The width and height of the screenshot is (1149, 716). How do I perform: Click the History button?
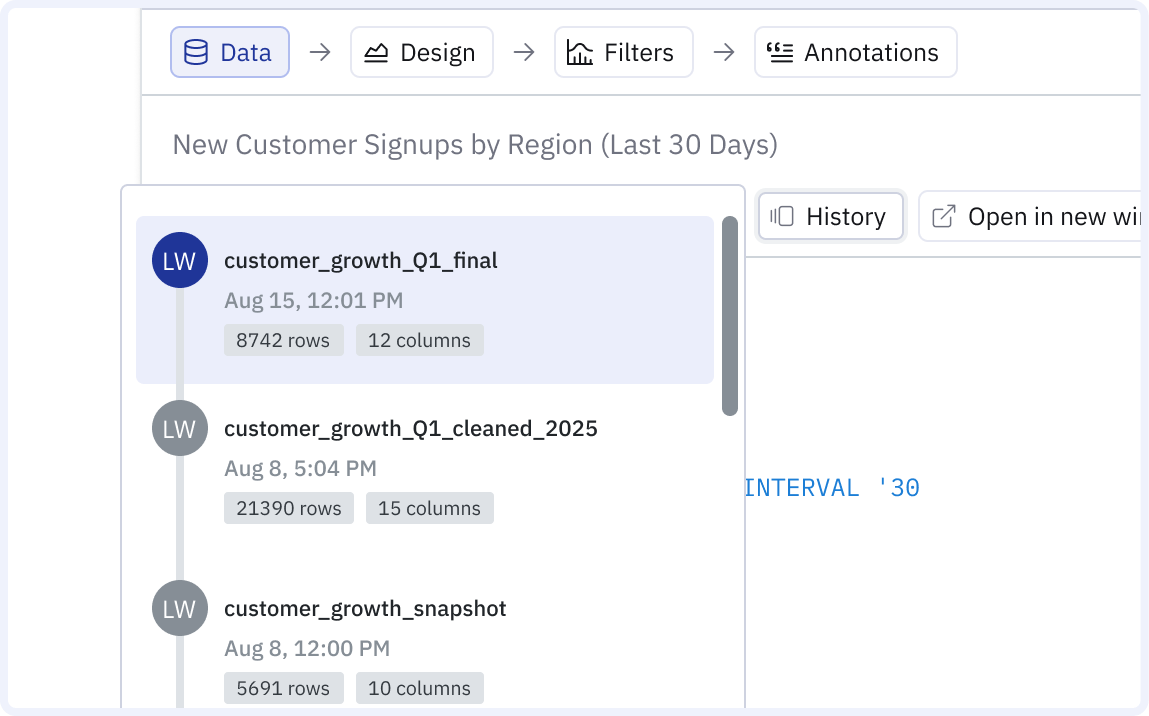click(831, 216)
